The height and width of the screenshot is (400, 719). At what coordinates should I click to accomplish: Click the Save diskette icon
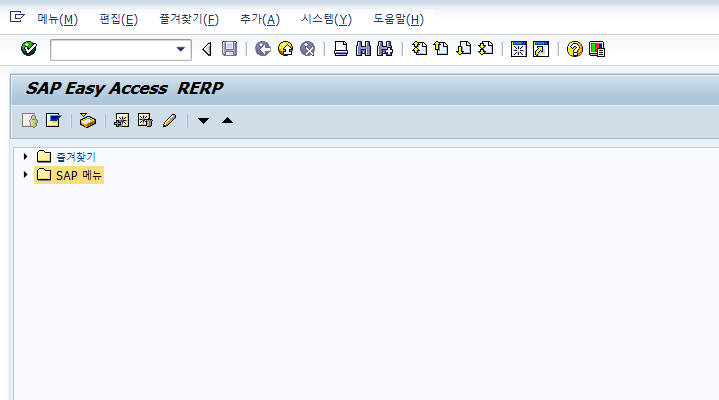[229, 49]
